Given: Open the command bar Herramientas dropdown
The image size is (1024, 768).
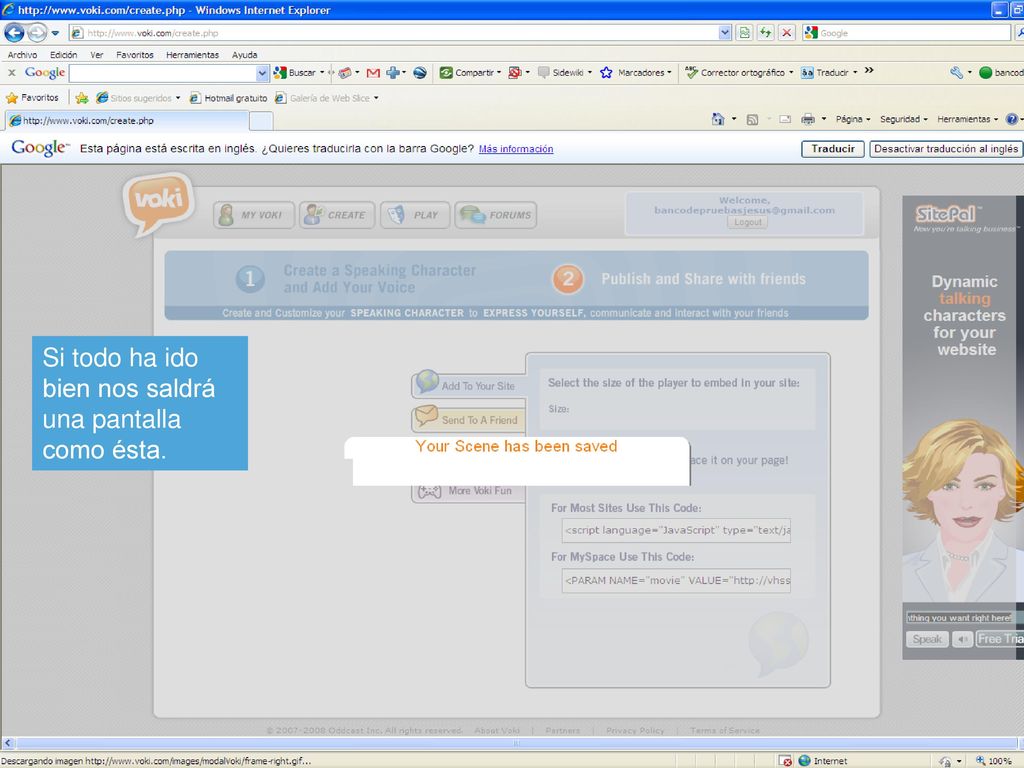Looking at the screenshot, I should pos(968,119).
